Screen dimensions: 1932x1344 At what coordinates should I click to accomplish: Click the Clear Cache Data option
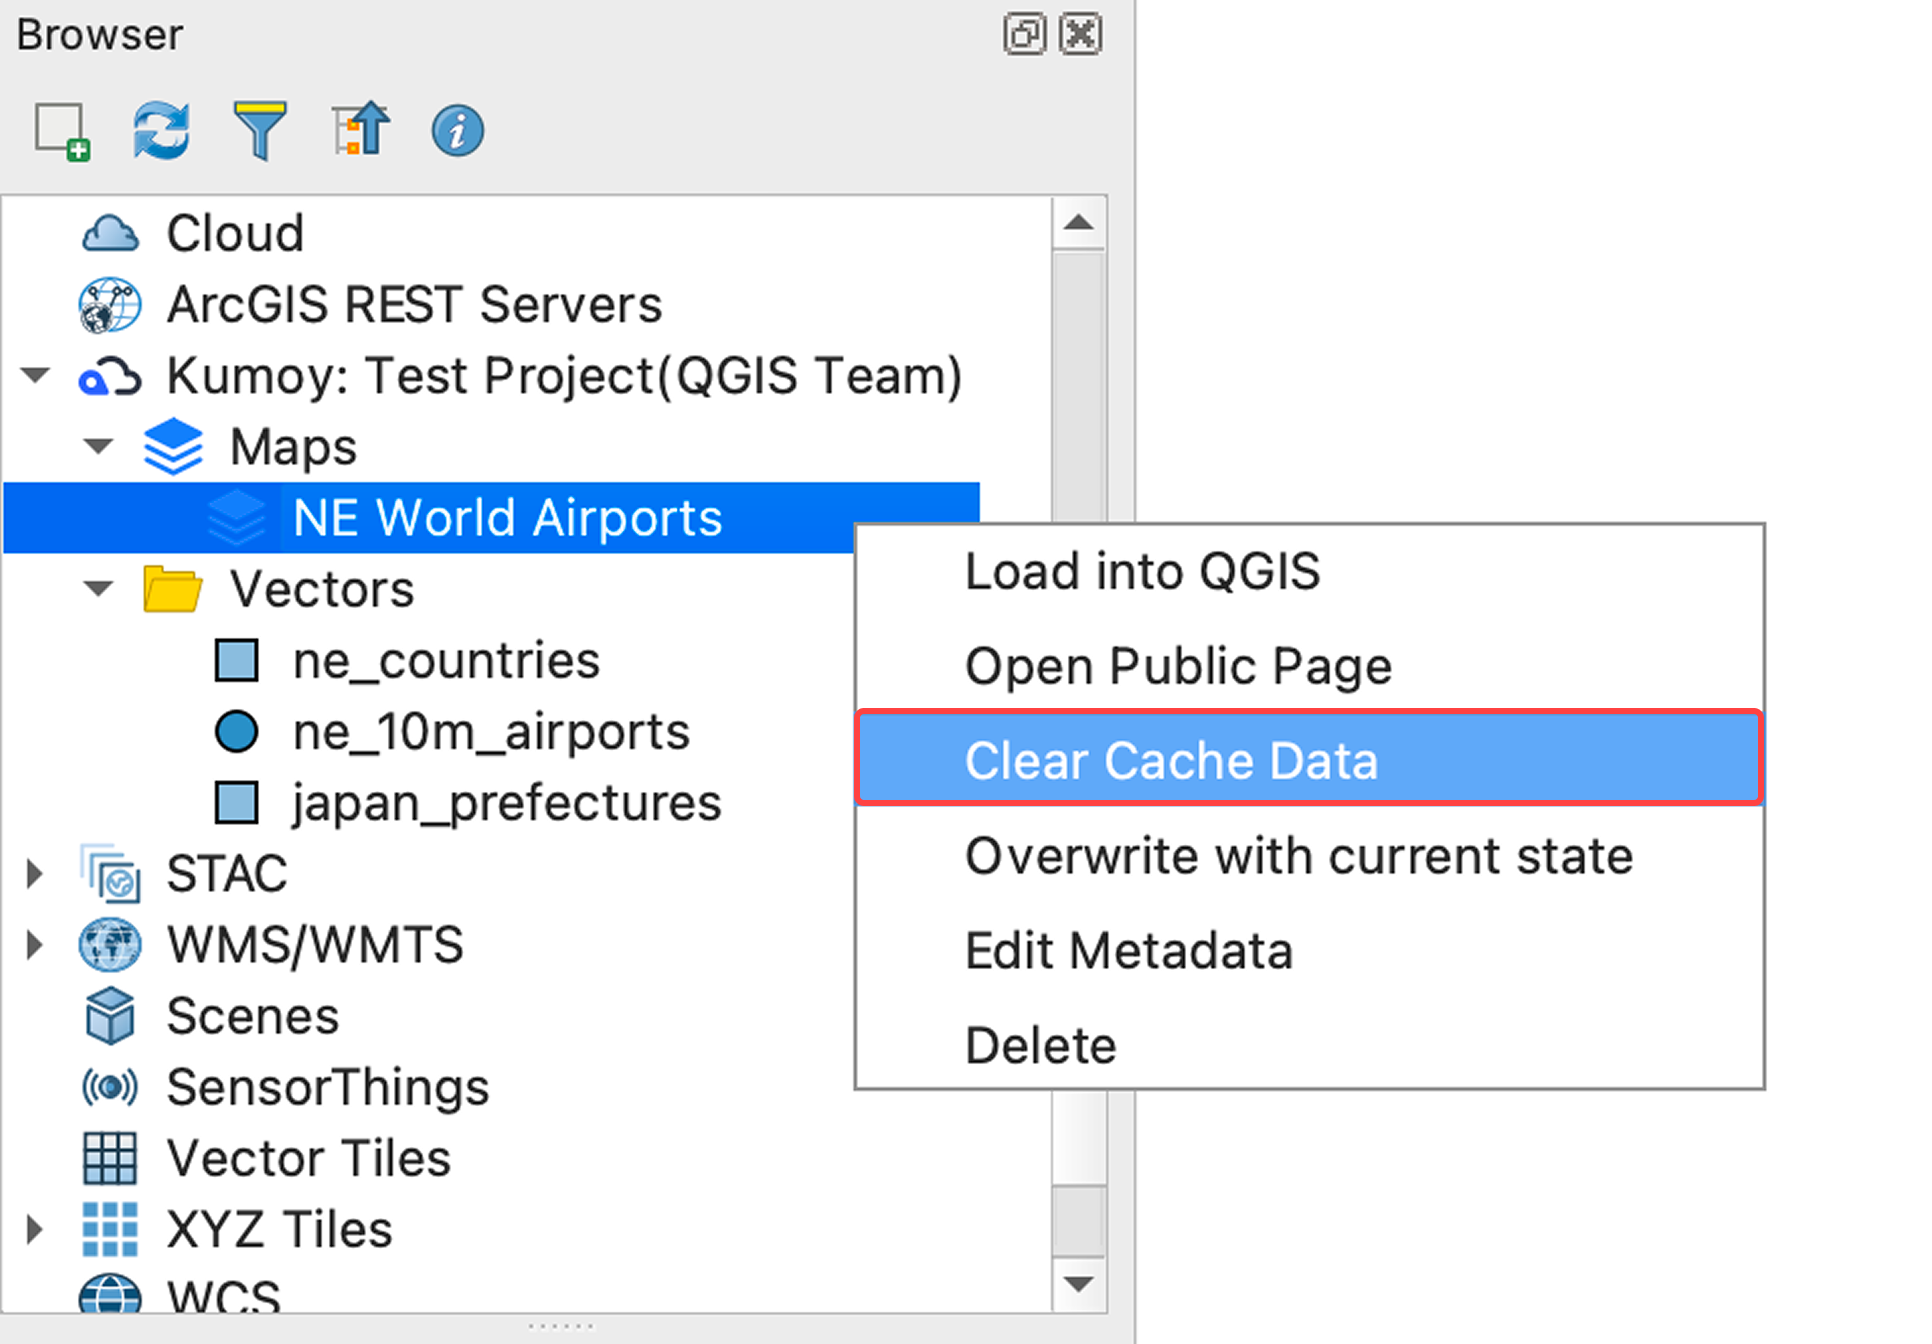pos(1171,760)
